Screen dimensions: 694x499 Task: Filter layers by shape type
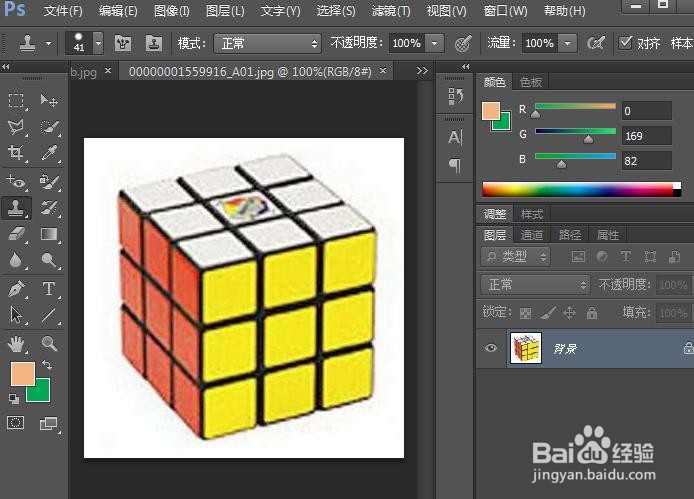tap(650, 256)
